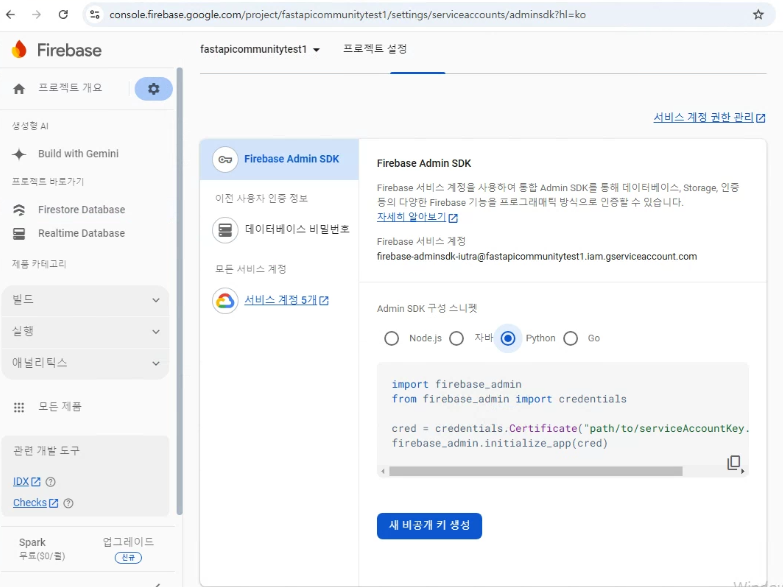The width and height of the screenshot is (783, 587).
Task: Click the 모든 제품 grid icon
Action: [x=19, y=407]
